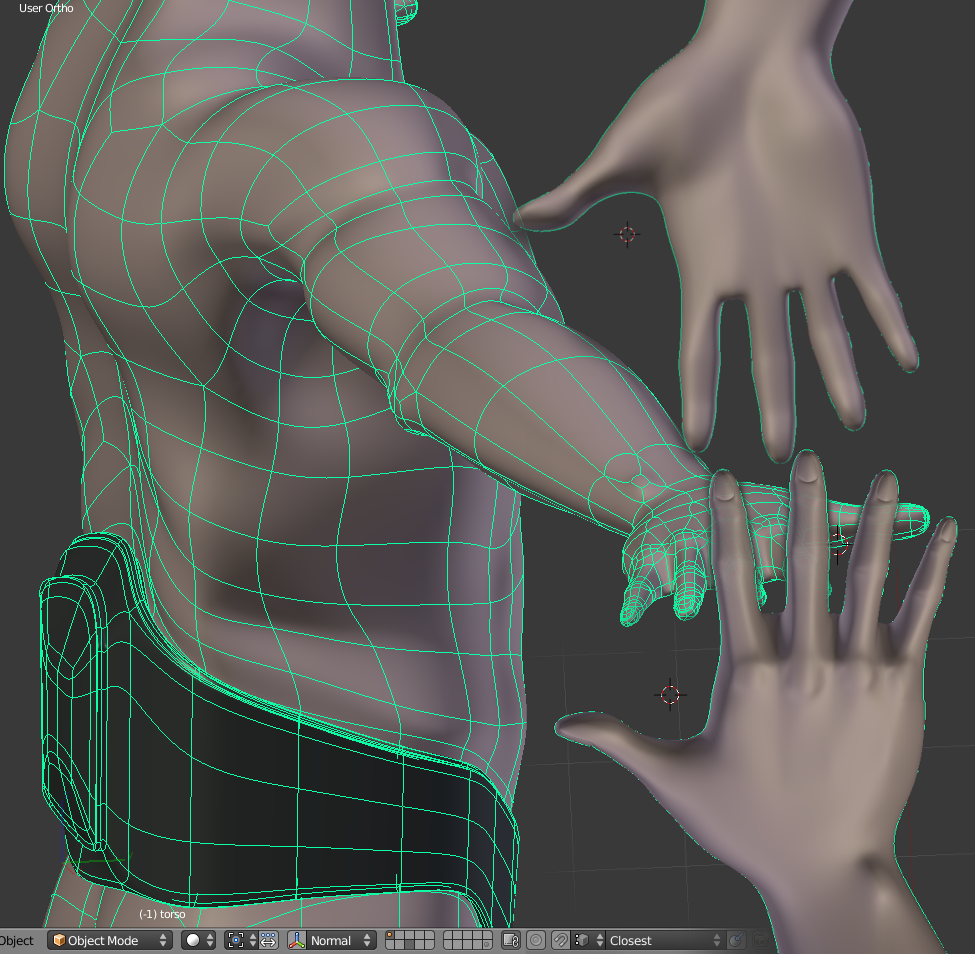Open the Object menu in the header
Image resolution: width=975 pixels, height=954 pixels.
click(x=17, y=940)
